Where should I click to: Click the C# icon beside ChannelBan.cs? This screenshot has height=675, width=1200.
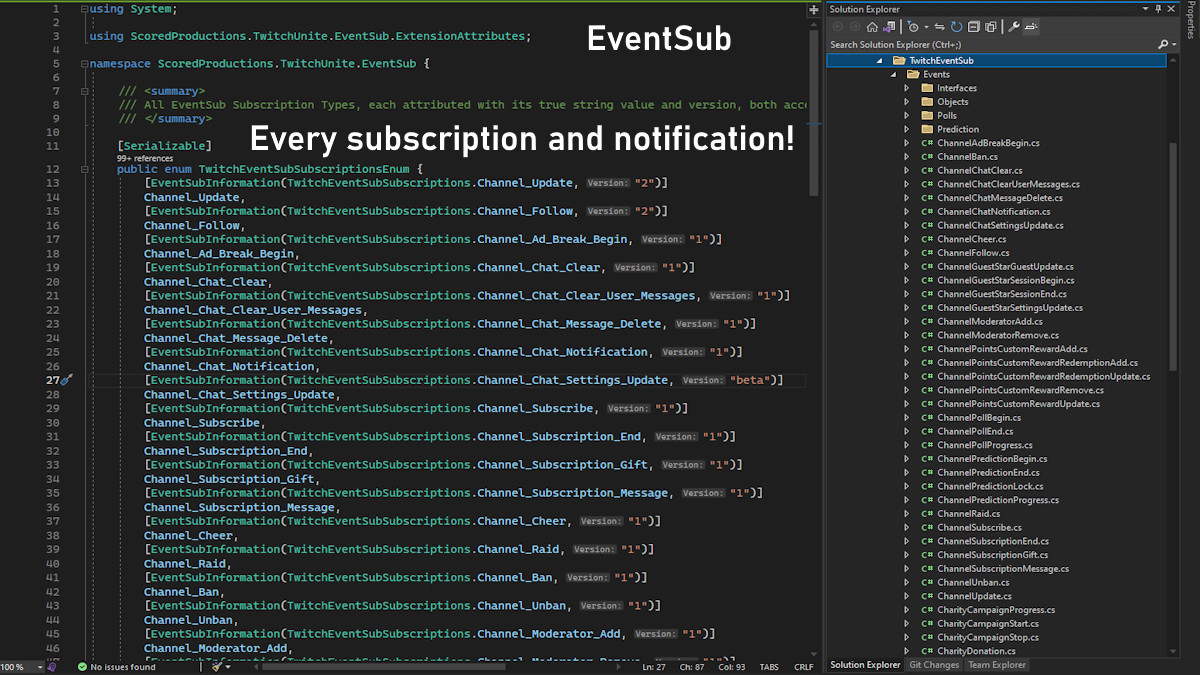tap(927, 157)
